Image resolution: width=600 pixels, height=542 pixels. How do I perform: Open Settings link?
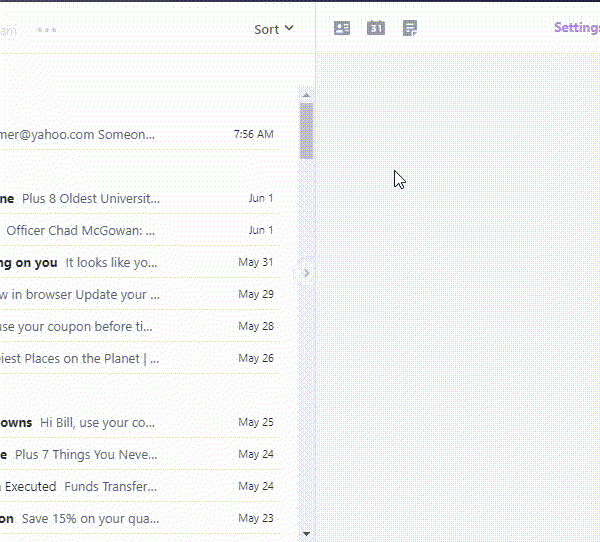point(576,28)
